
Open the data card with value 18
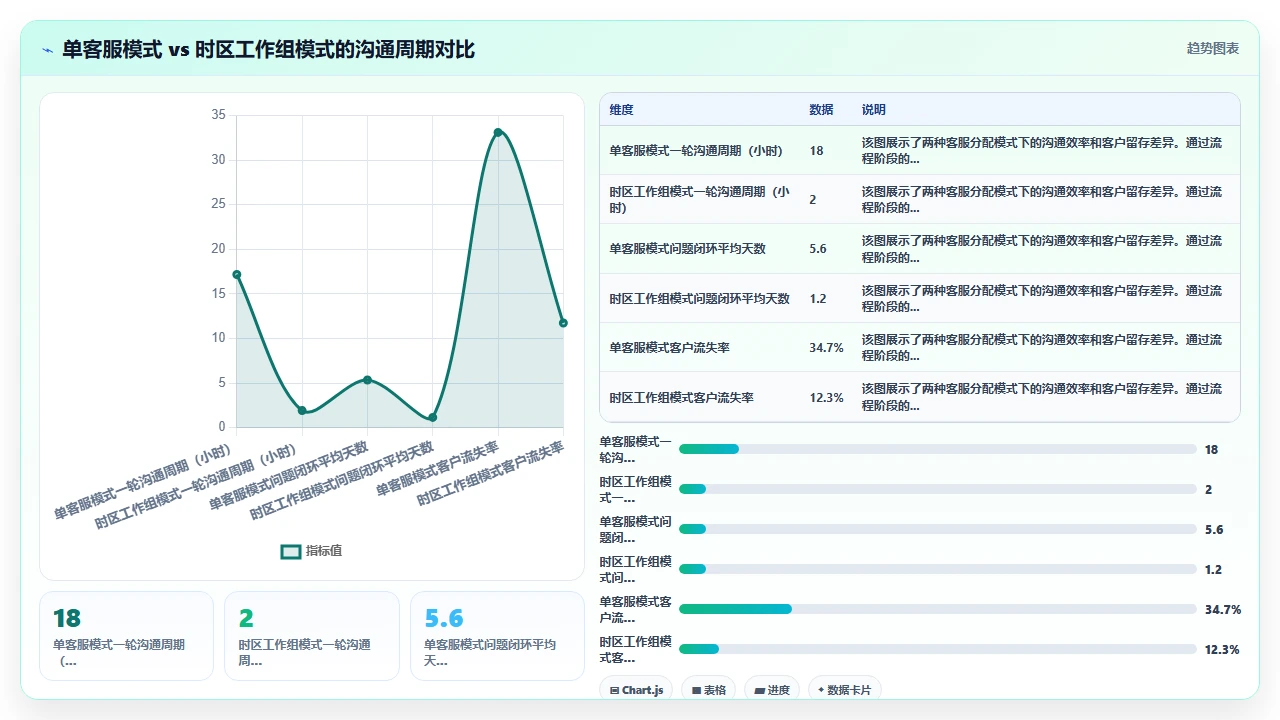click(x=126, y=636)
